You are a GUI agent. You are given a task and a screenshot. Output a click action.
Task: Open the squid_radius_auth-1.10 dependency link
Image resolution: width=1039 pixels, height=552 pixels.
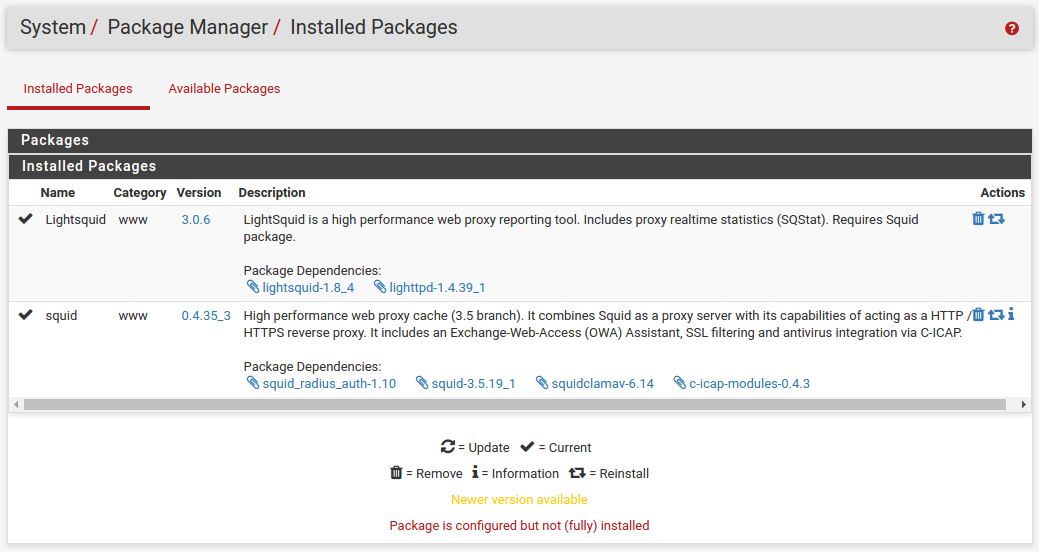[x=329, y=384]
